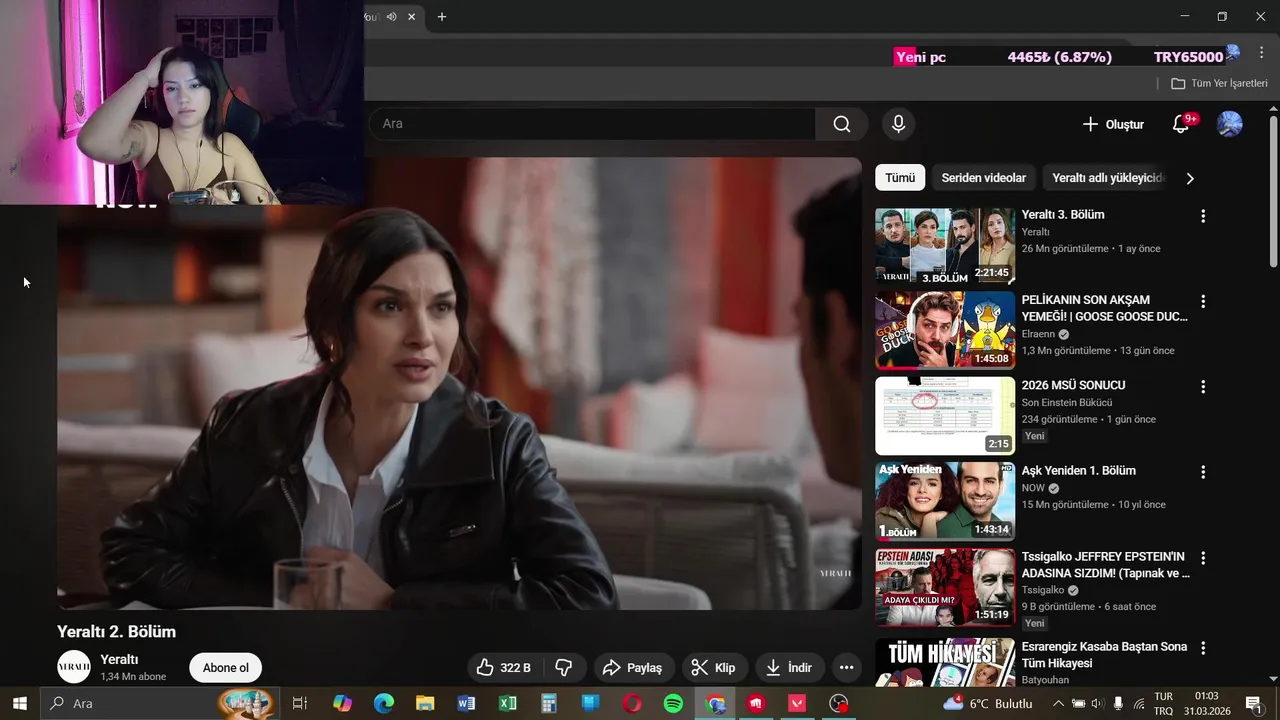
Task: Switch to Google Chrome in the taskbar
Action: [715, 704]
